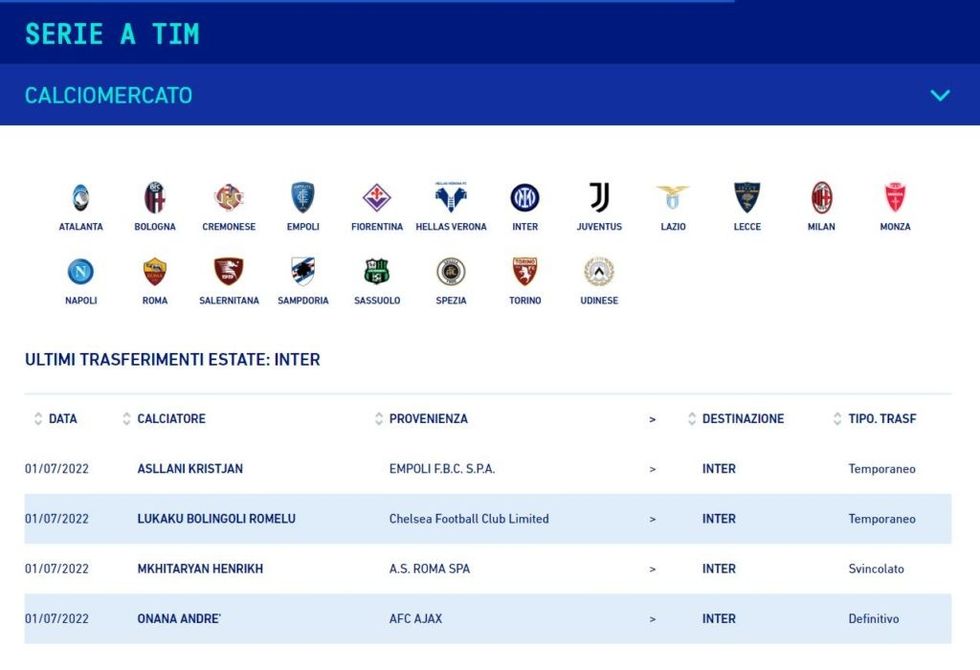
Task: Select the Fiorentina club logo
Action: [x=377, y=198]
